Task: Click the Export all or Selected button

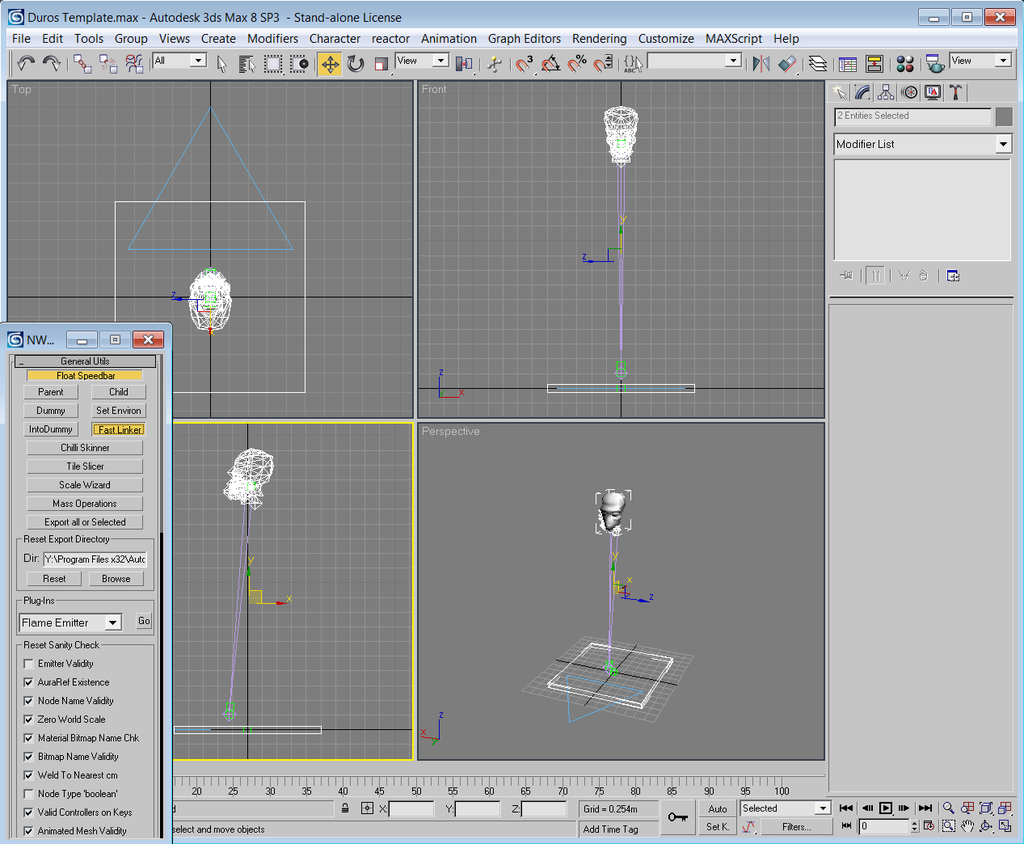Action: coord(85,522)
